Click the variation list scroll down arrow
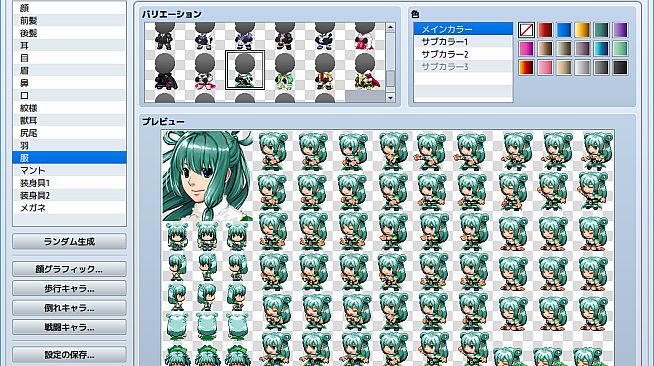This screenshot has height=366, width=654. click(x=390, y=98)
